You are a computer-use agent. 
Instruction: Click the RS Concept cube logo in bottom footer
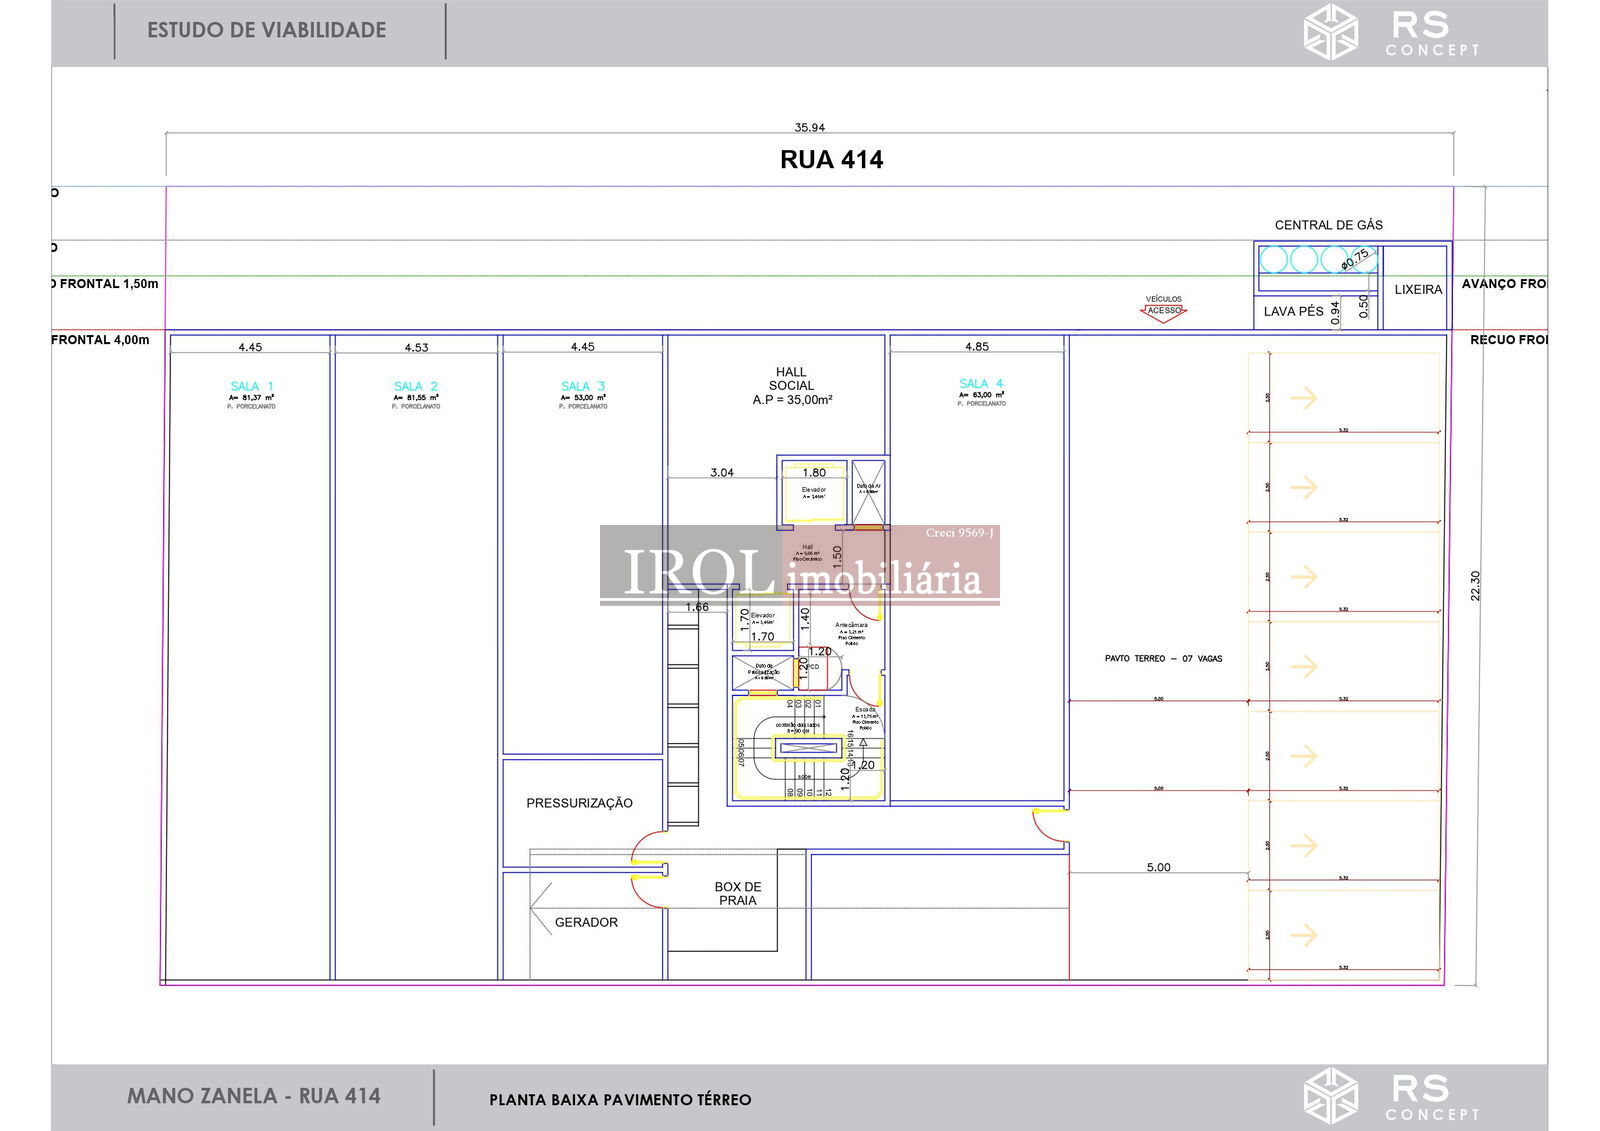tap(1330, 1095)
